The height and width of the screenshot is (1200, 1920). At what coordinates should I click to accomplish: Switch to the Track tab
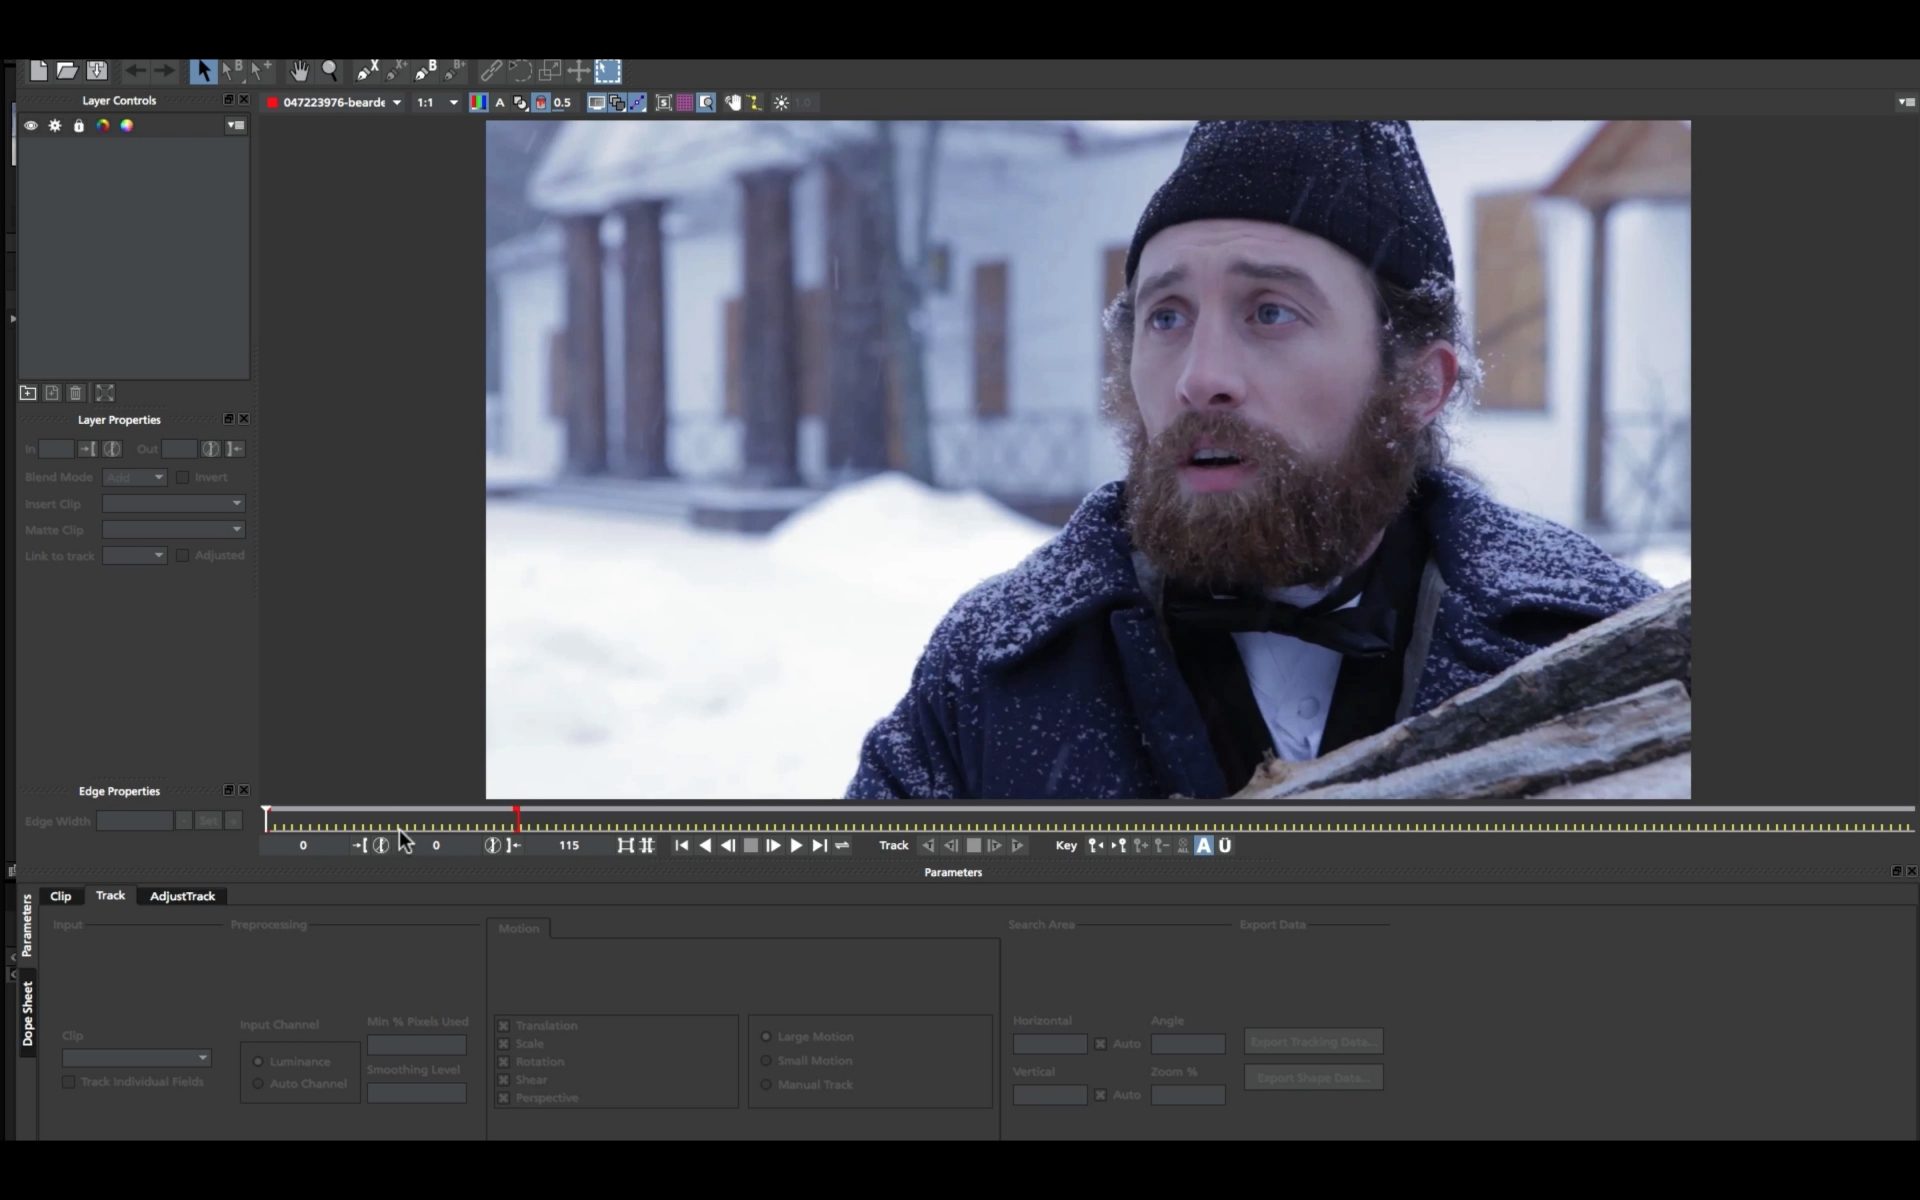(x=110, y=896)
